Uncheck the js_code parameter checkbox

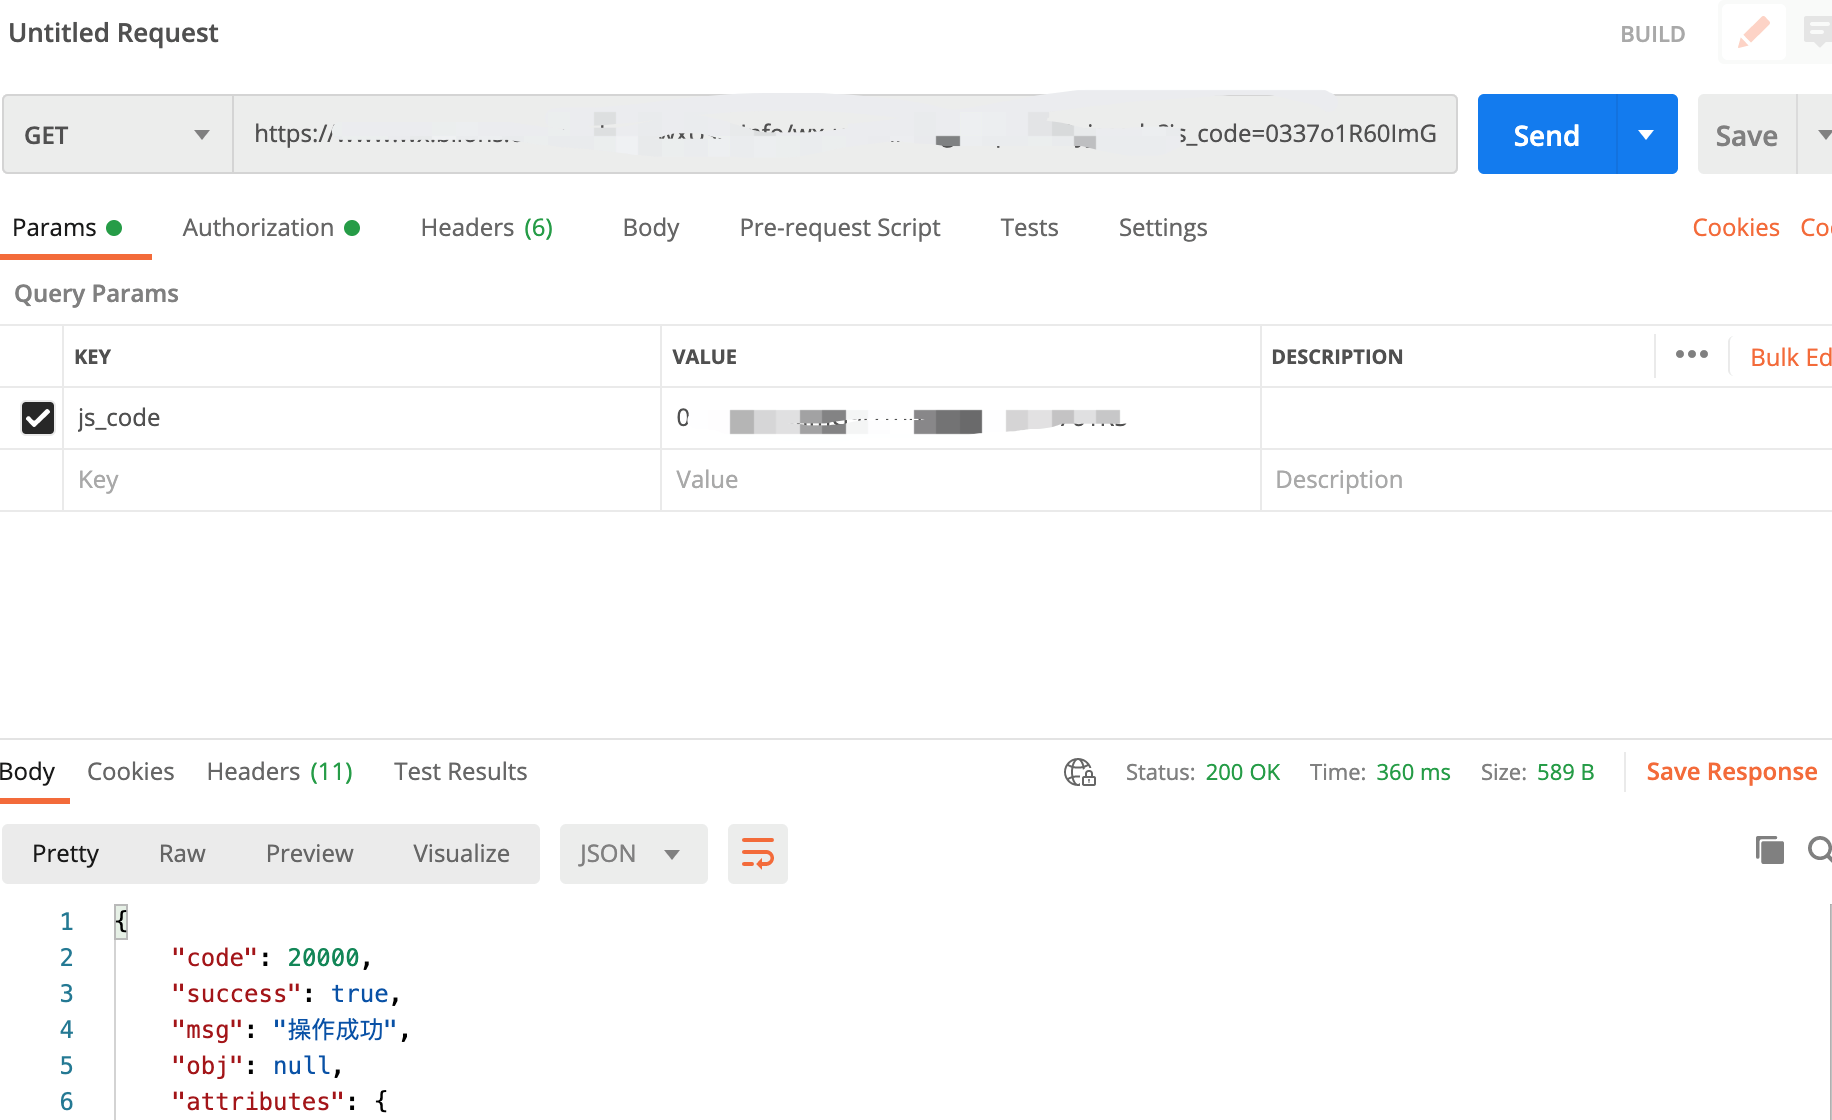click(x=38, y=418)
